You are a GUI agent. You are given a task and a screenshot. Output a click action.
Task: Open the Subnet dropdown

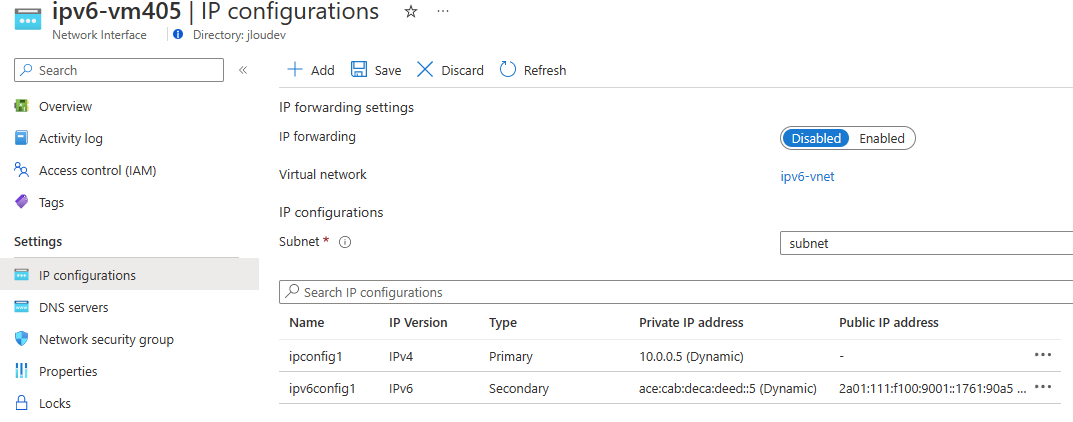click(927, 243)
